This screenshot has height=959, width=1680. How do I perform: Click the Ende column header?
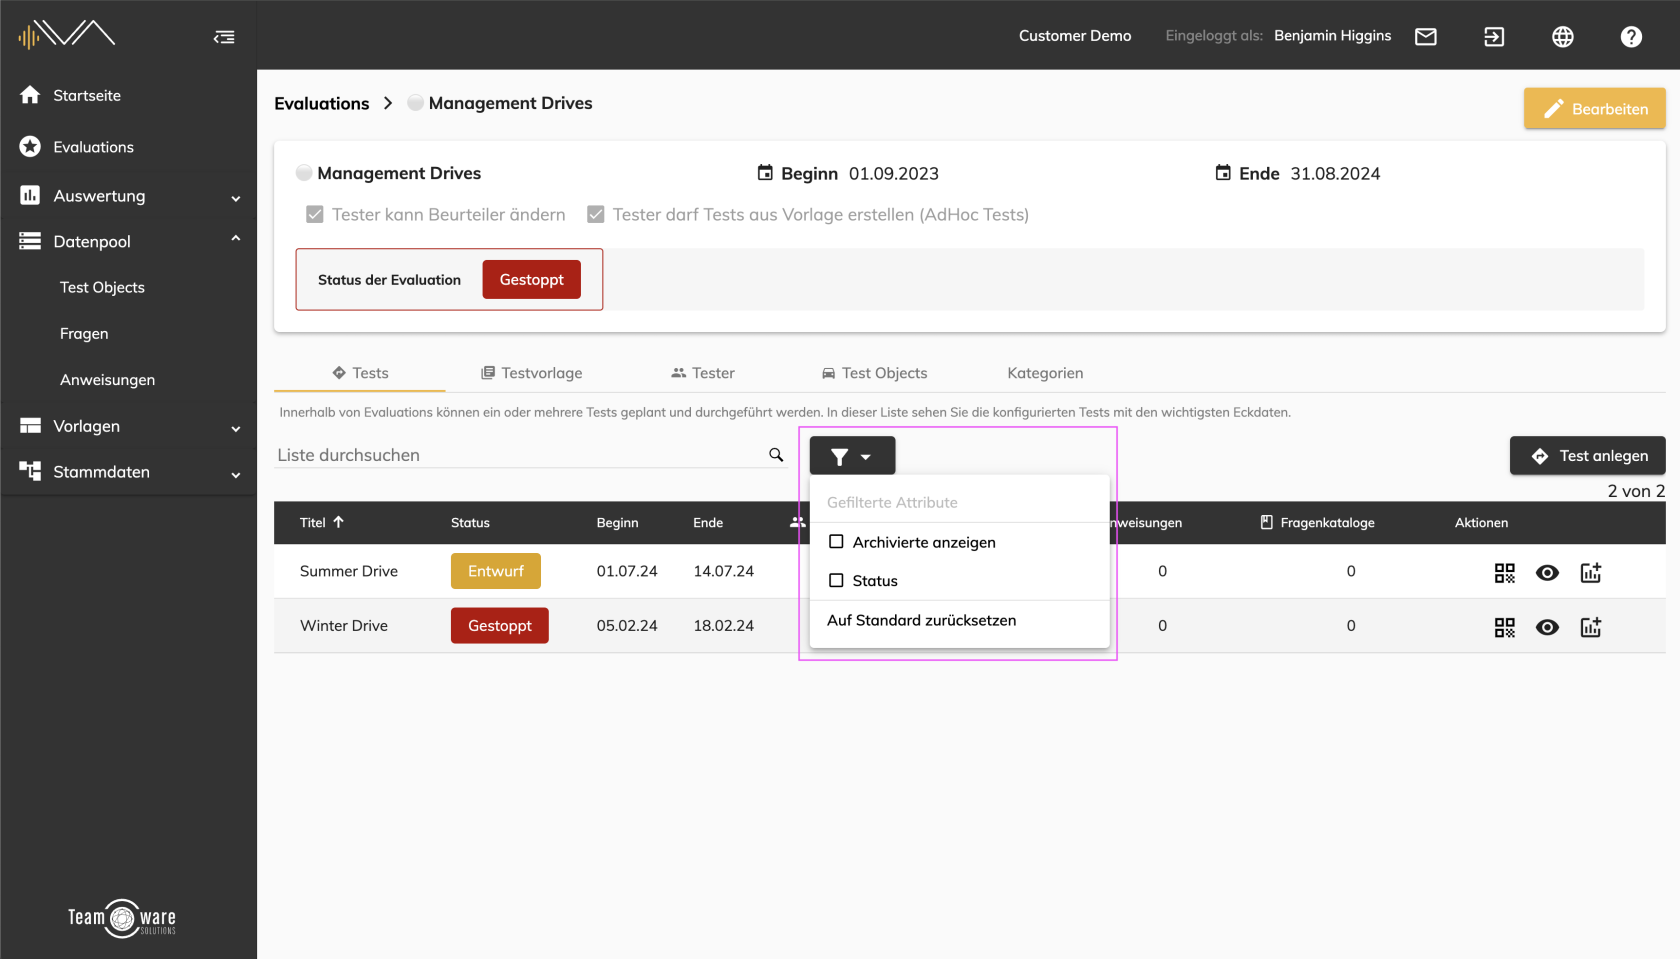coord(708,523)
